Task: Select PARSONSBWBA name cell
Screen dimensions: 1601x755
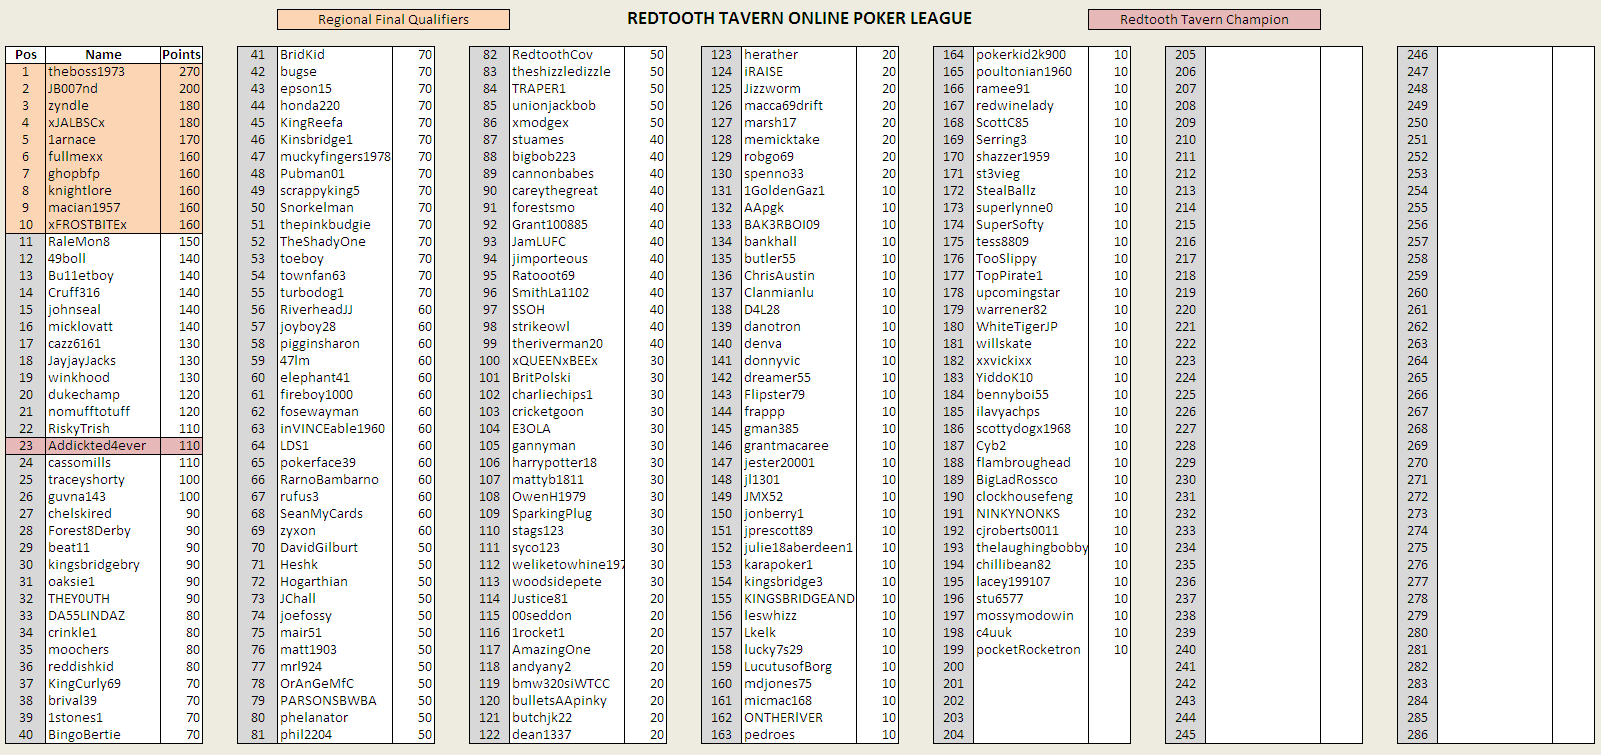Action: coord(335,701)
